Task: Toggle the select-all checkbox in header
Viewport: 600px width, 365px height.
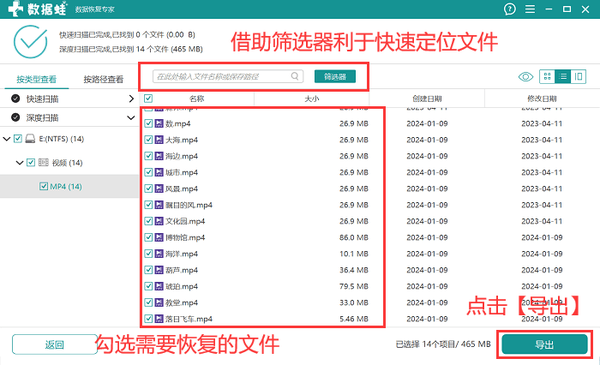Action: [148, 99]
